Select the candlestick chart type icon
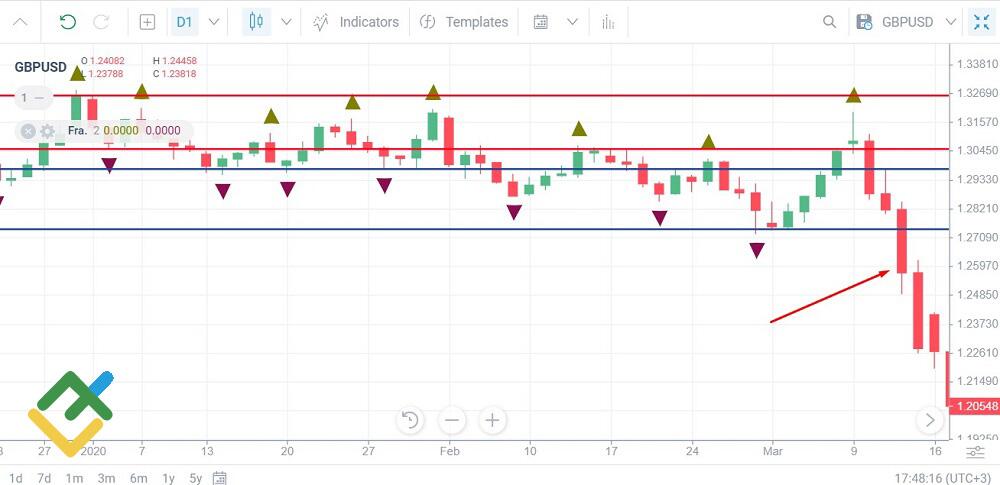This screenshot has width=1000, height=485. click(256, 22)
